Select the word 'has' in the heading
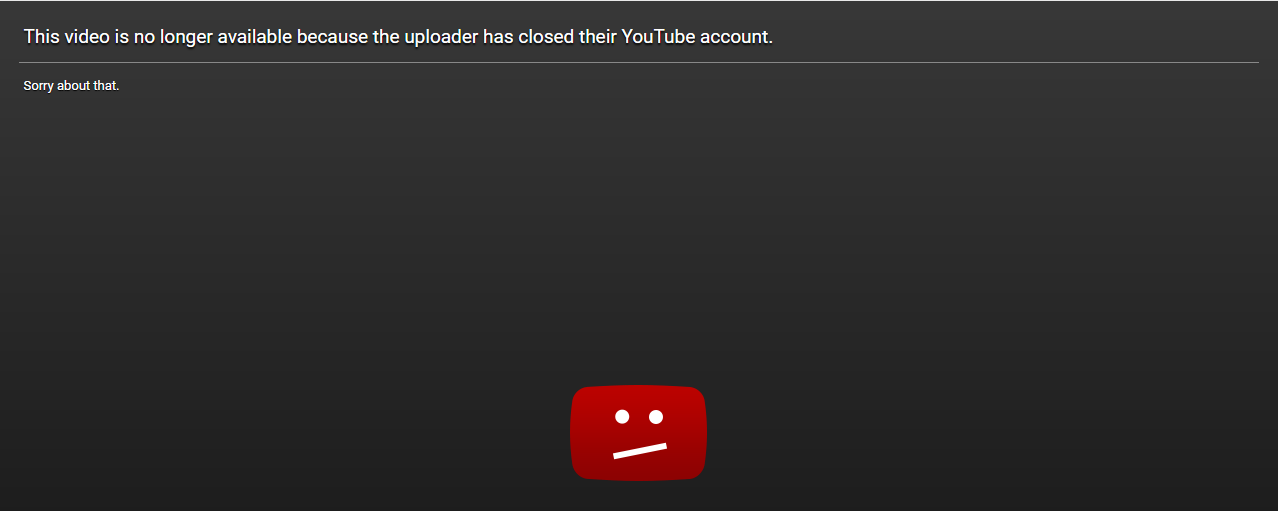 [x=498, y=37]
